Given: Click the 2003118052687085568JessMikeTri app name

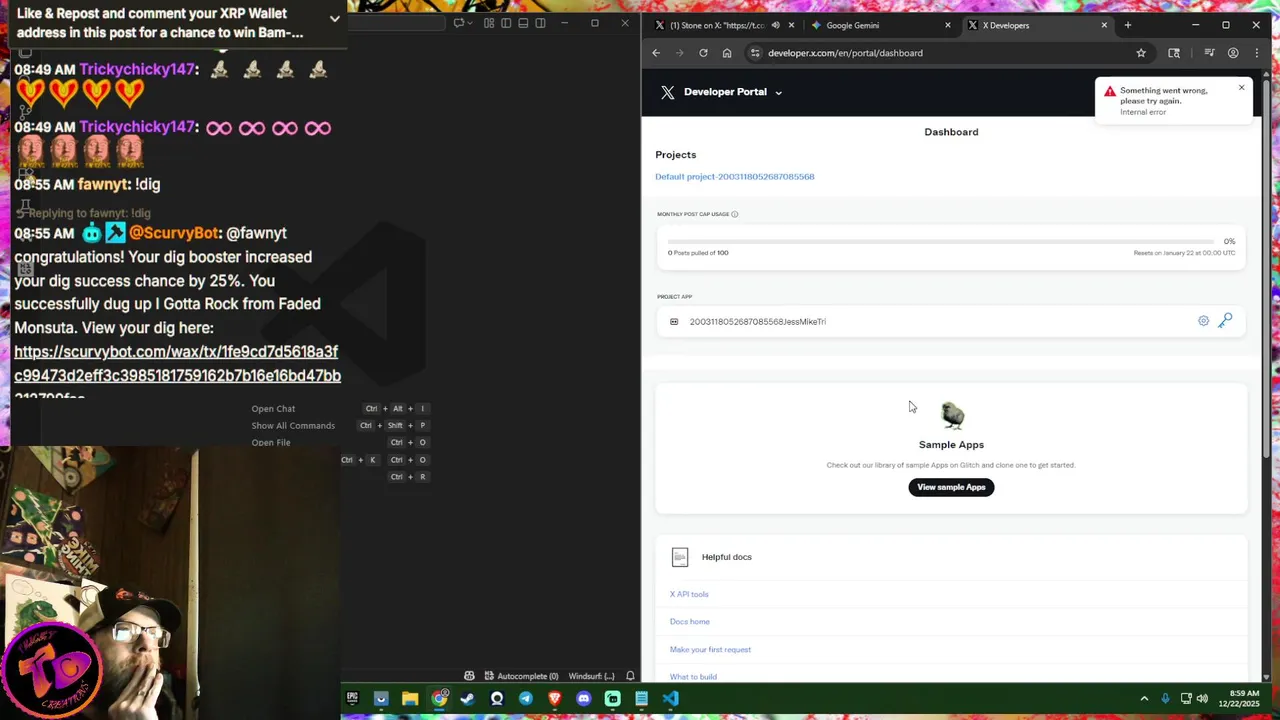Looking at the screenshot, I should tap(757, 322).
